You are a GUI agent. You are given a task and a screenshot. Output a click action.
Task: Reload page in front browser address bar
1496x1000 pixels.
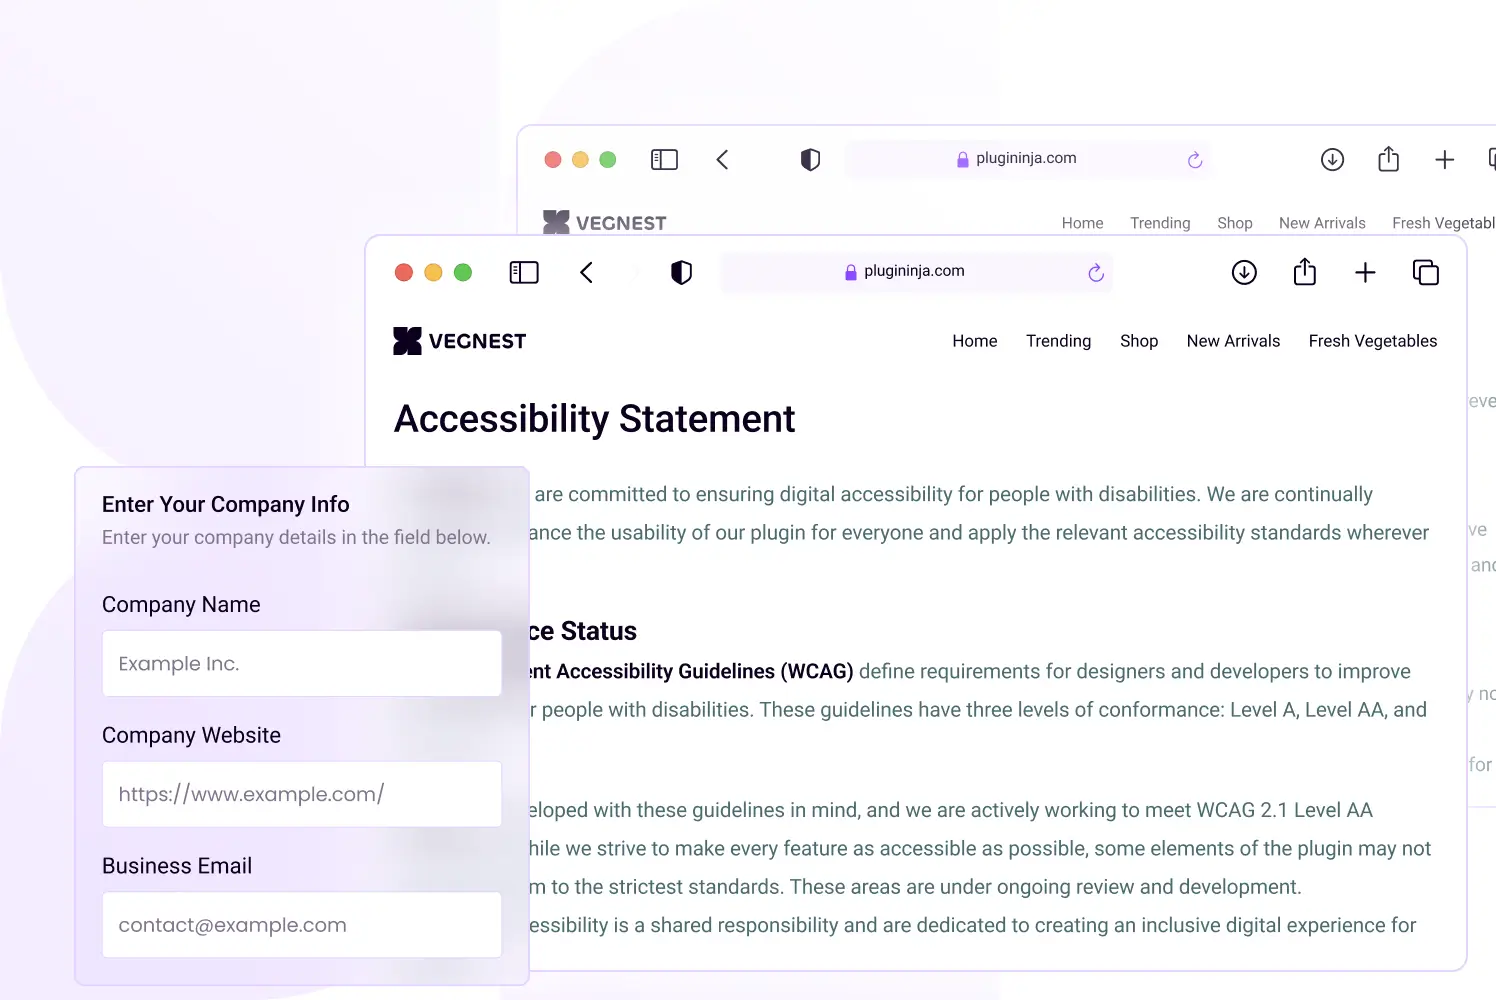click(x=1096, y=272)
